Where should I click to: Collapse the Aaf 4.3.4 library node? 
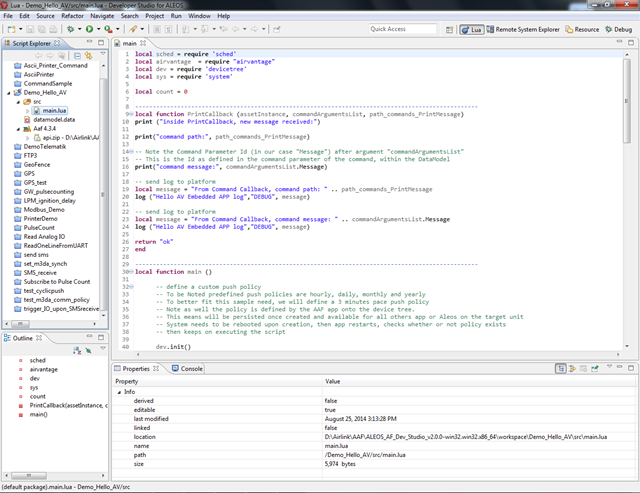(18, 129)
